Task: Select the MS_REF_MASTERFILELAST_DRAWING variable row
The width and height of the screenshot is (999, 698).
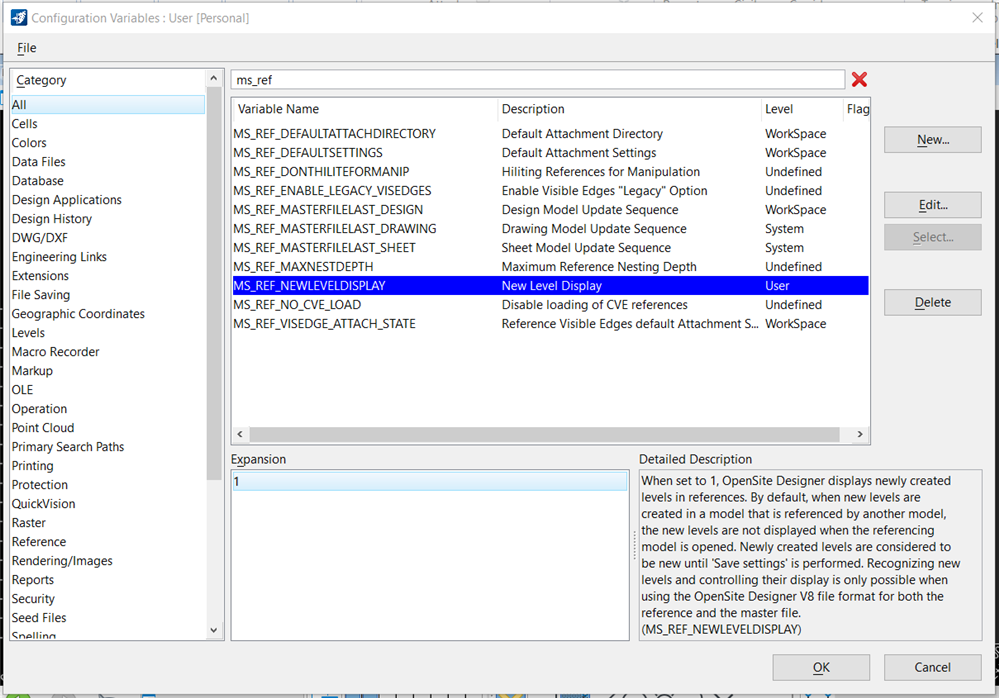Action: [x=550, y=229]
